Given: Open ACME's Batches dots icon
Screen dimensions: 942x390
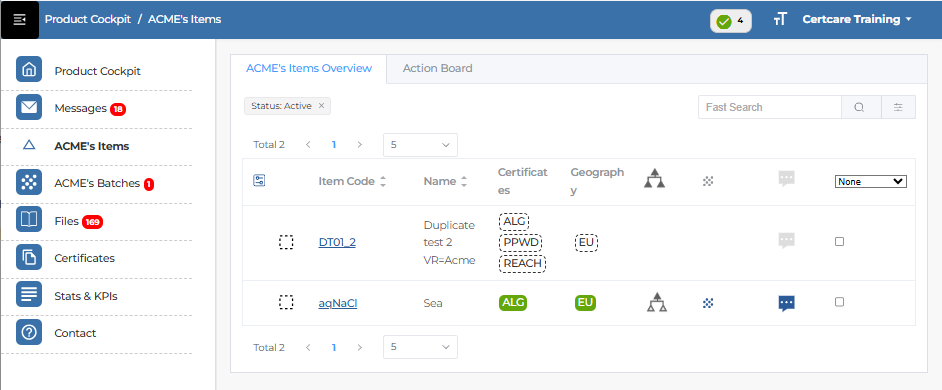Looking at the screenshot, I should (x=29, y=183).
